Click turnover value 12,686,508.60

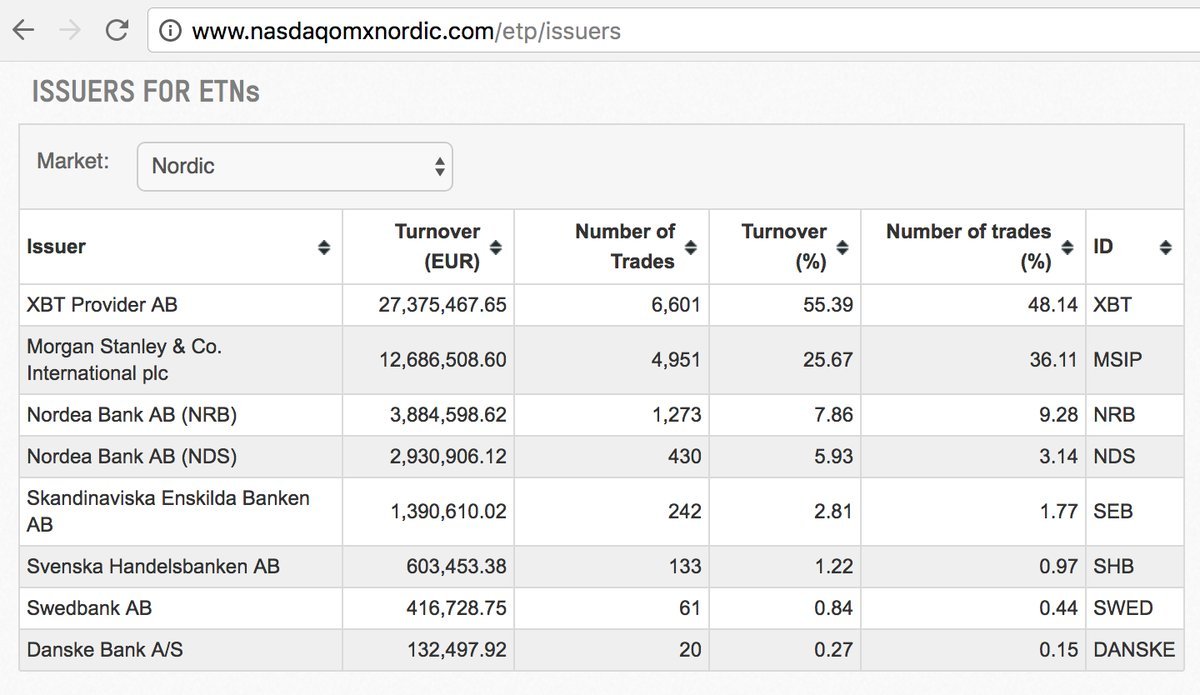pyautogui.click(x=442, y=360)
